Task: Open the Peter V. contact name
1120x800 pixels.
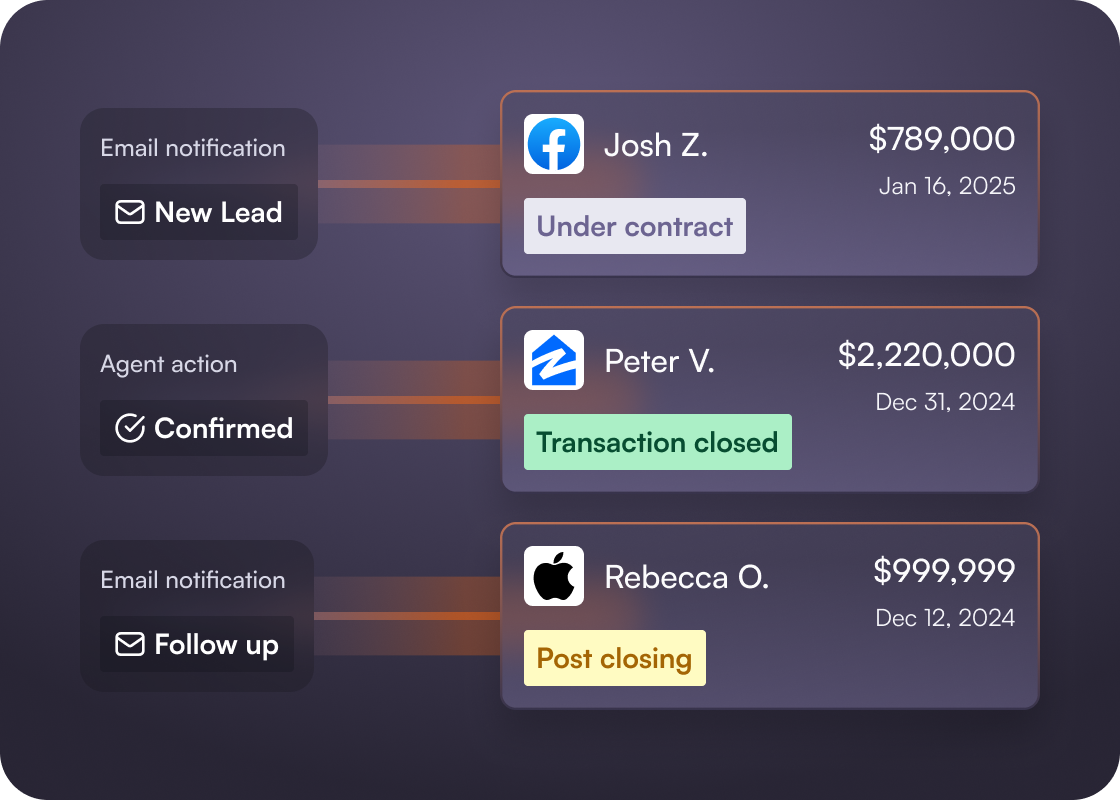Action: coord(659,361)
